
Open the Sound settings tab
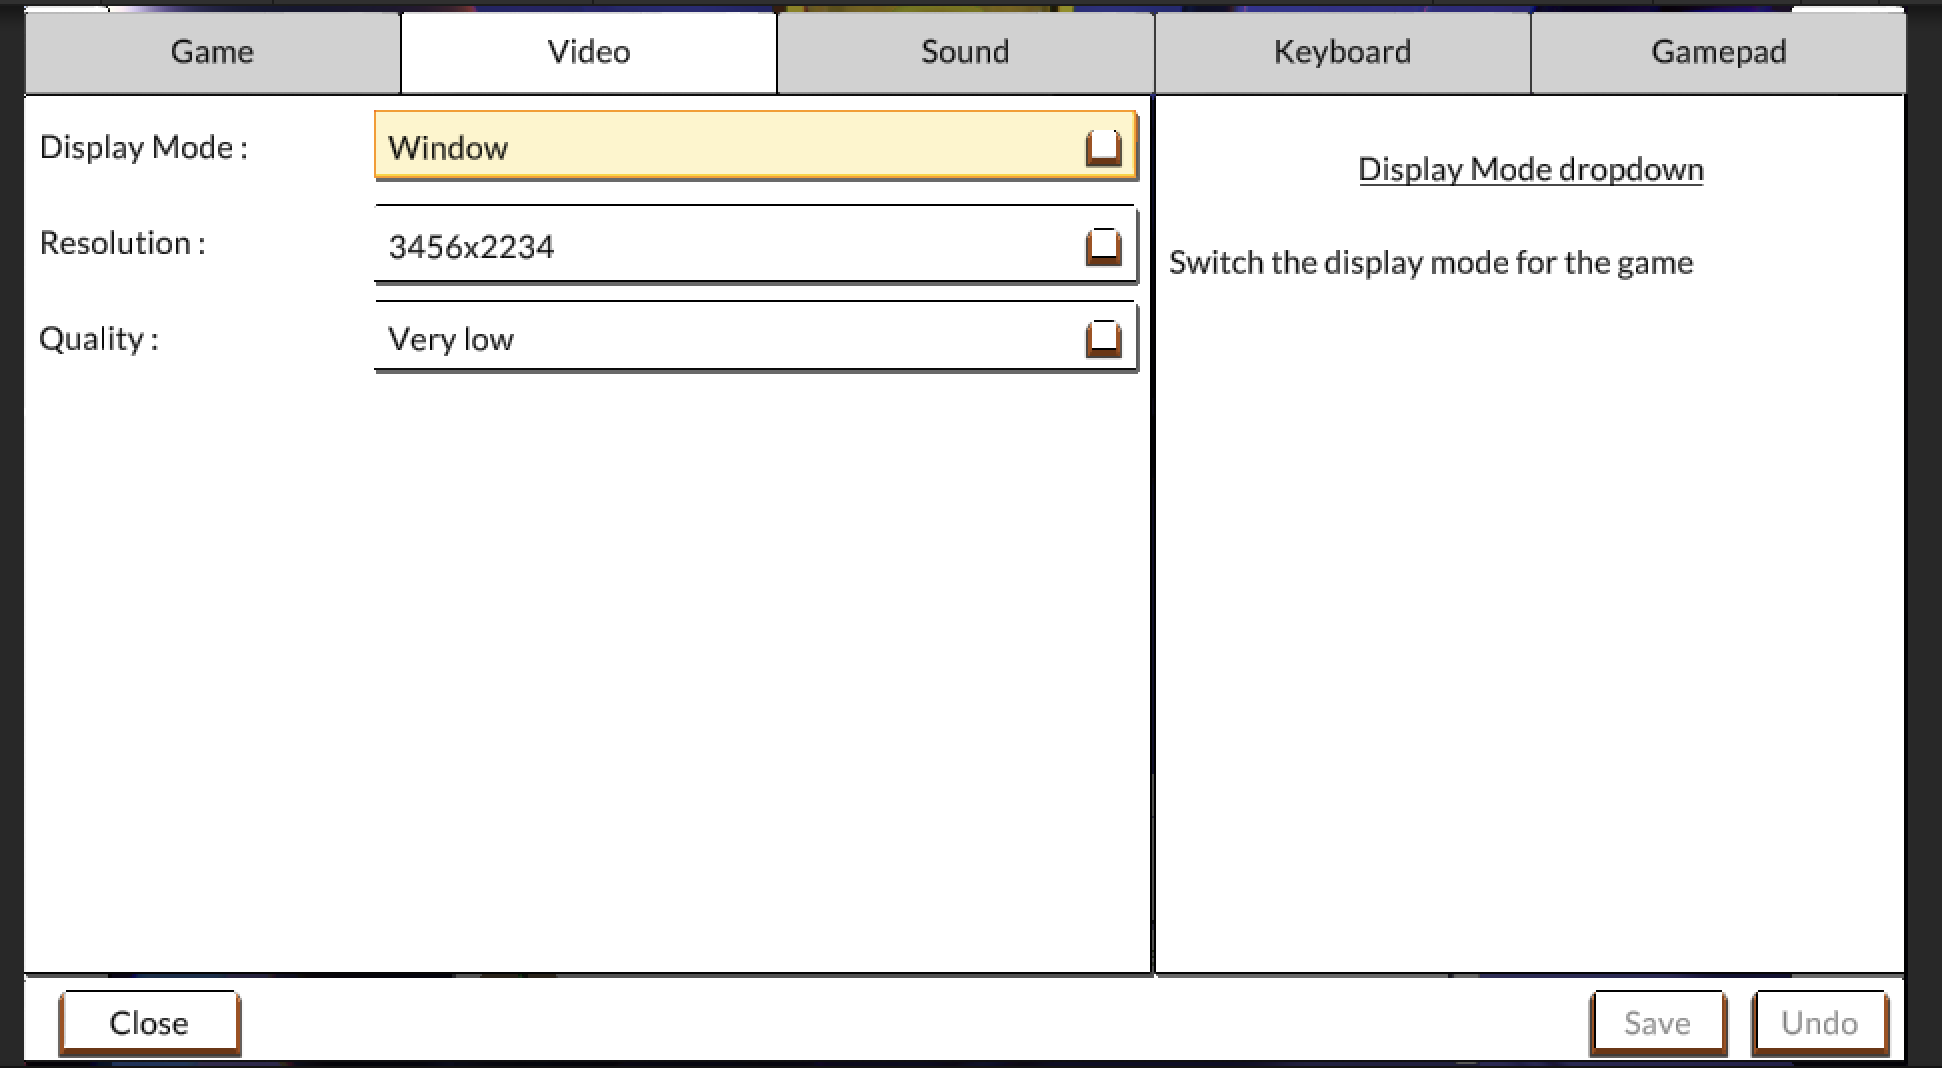point(965,52)
